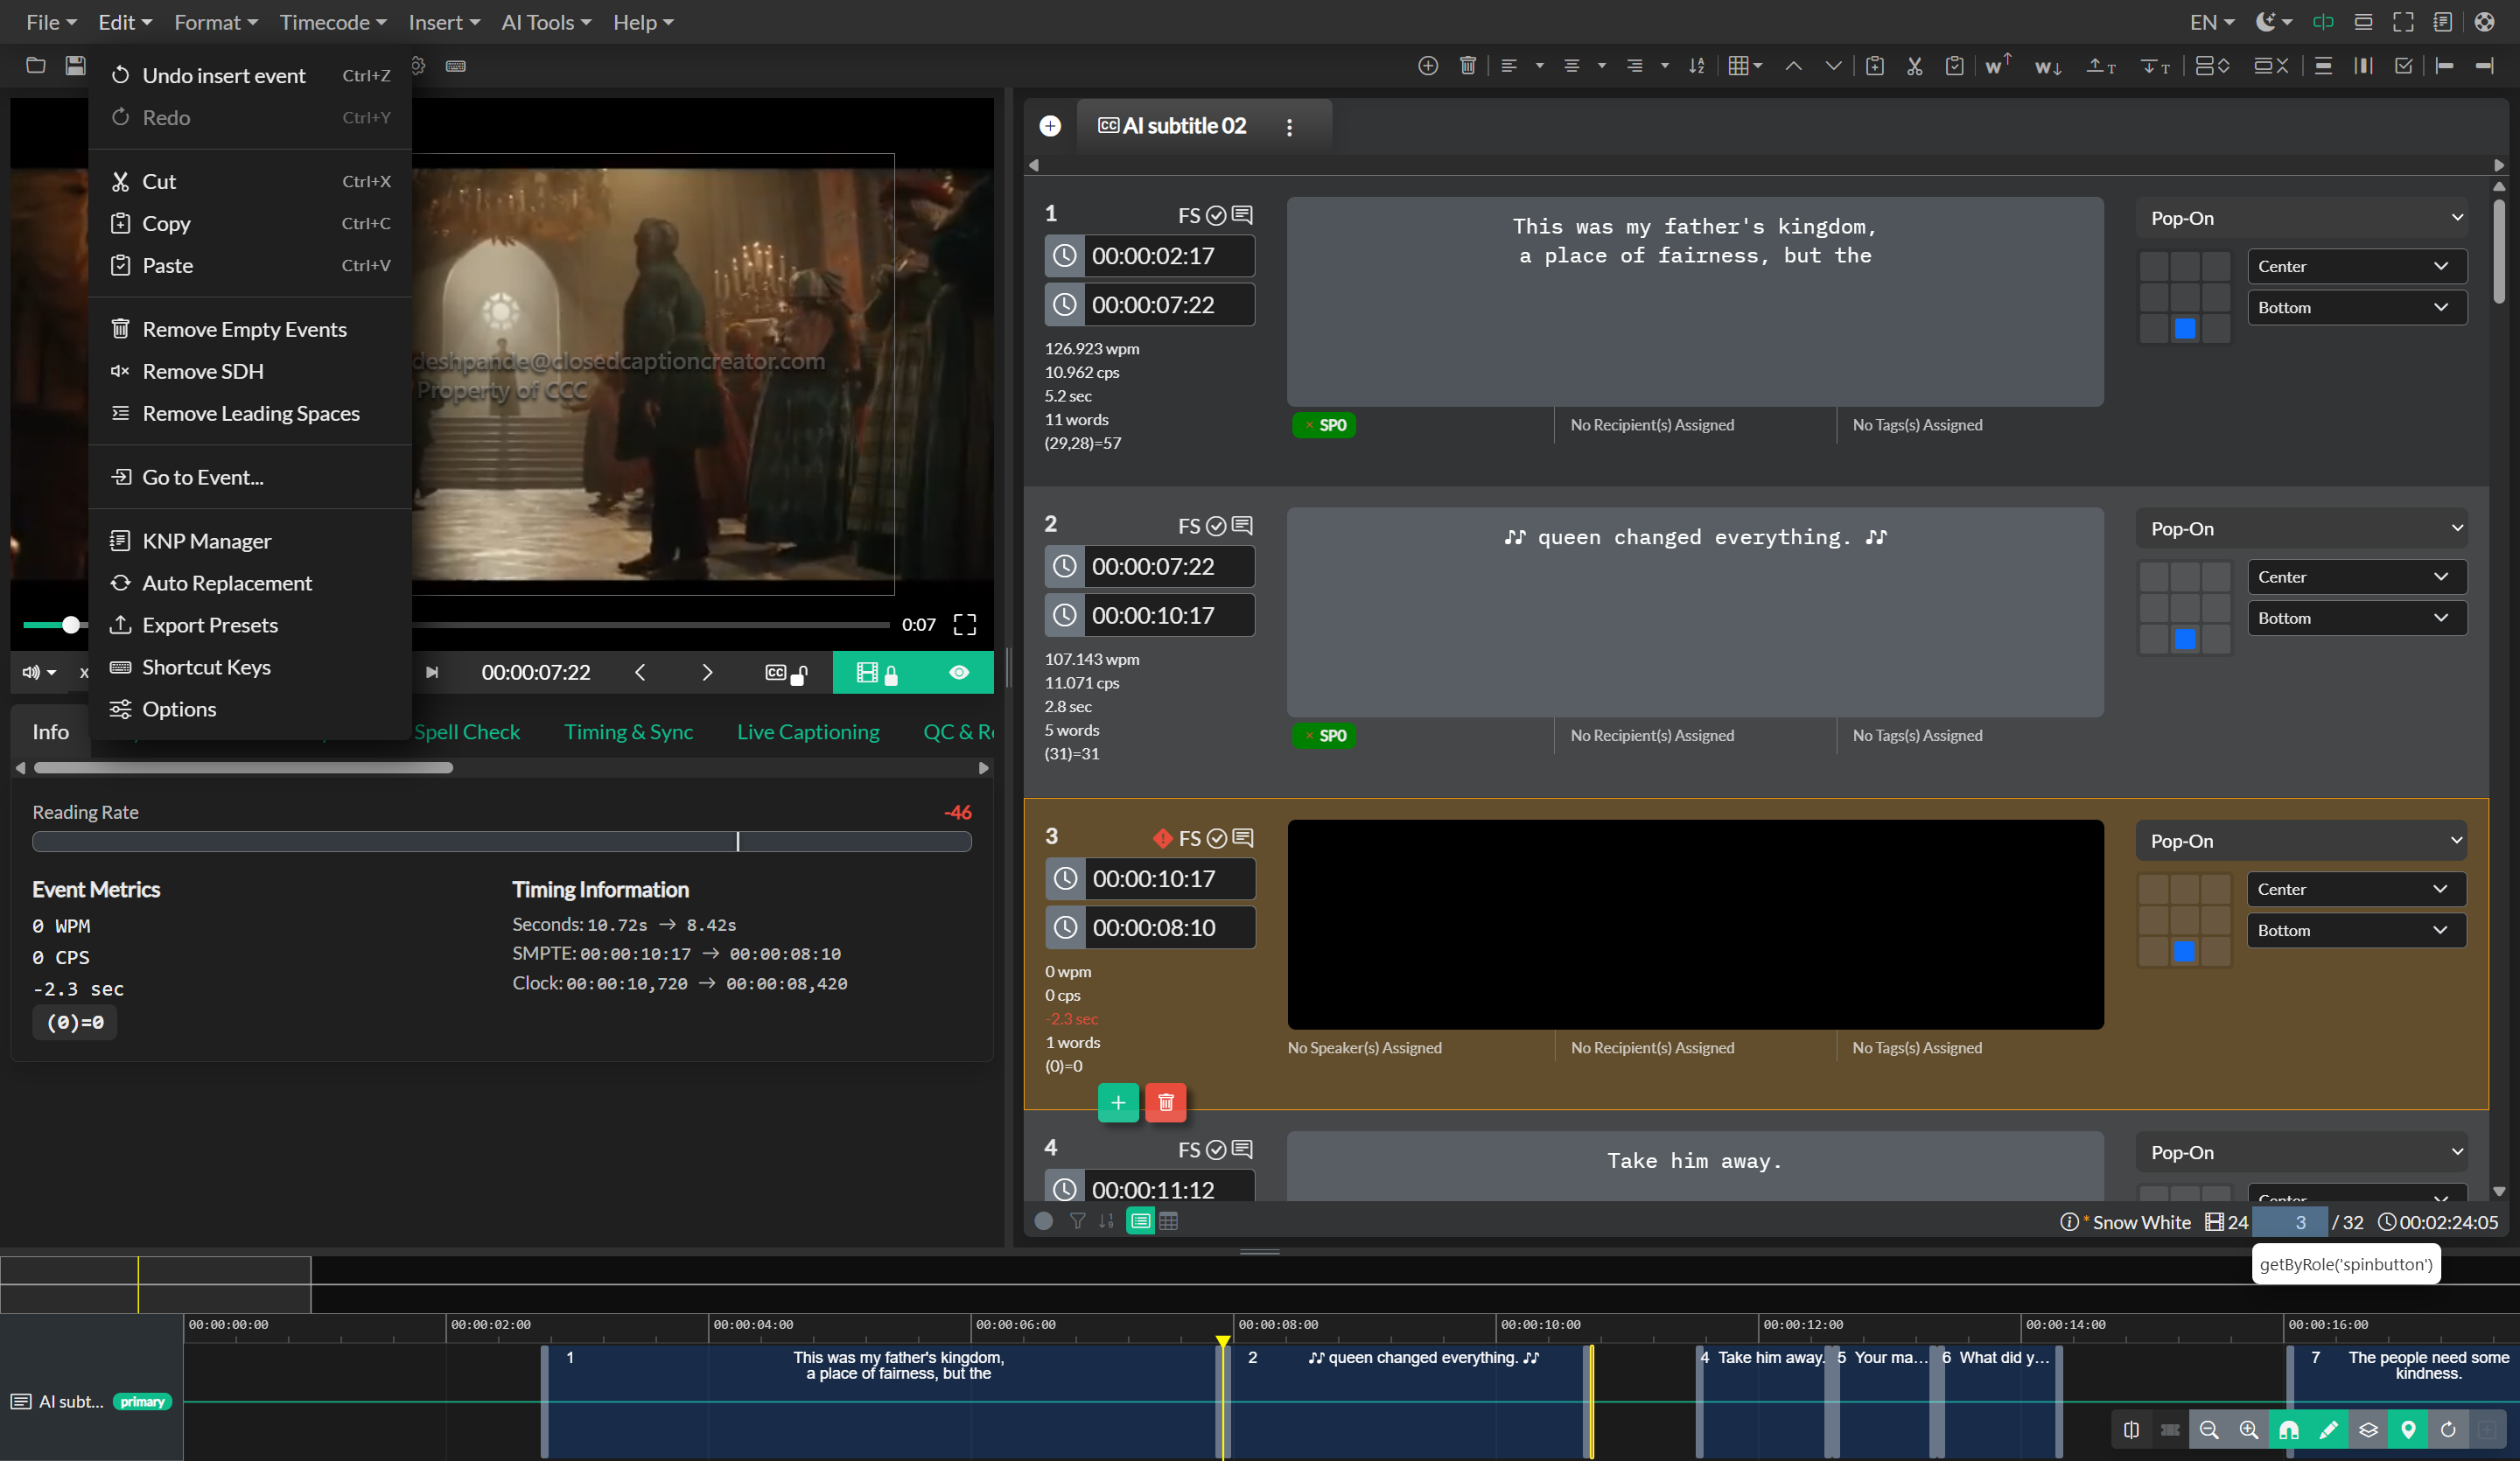Viewport: 2520px width, 1461px height.
Task: Toggle timeline marker pin
Action: click(x=2408, y=1430)
